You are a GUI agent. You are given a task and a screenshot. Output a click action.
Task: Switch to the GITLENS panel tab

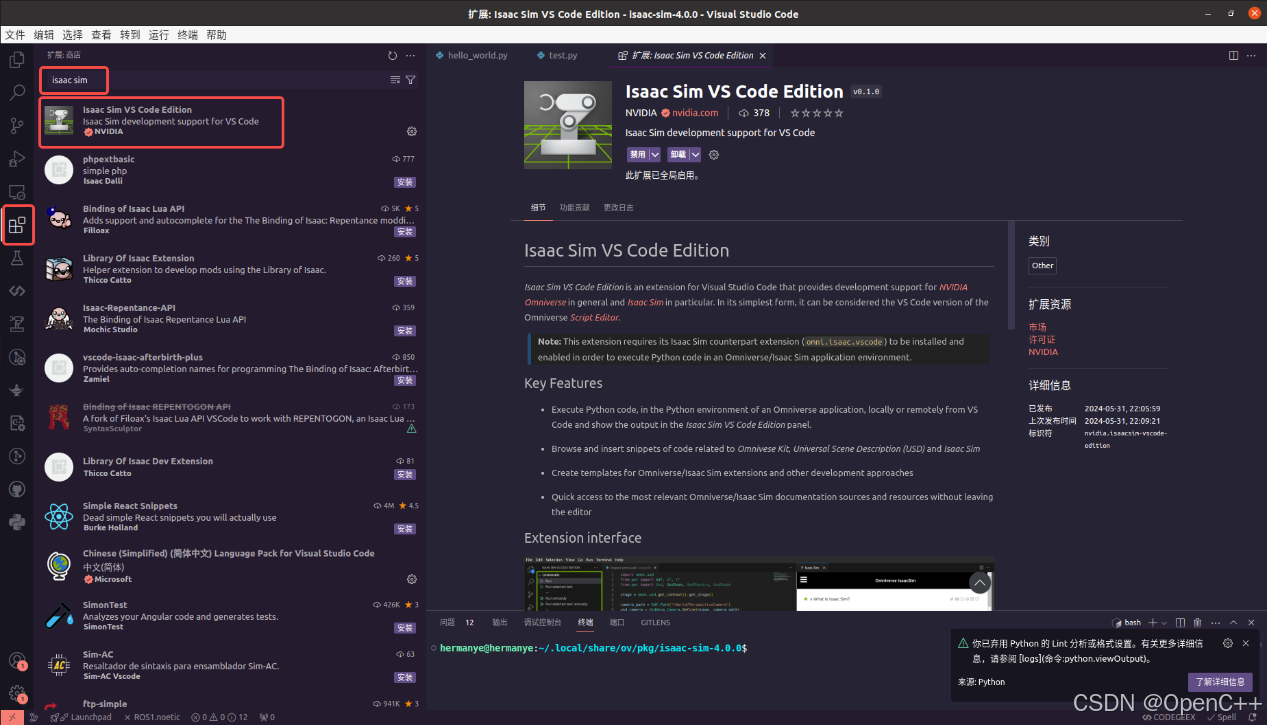click(655, 622)
